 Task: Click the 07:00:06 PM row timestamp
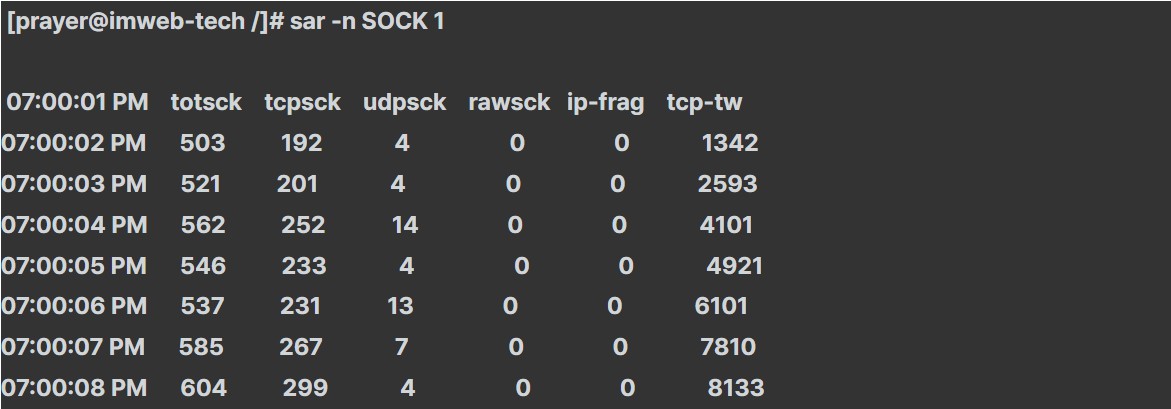point(74,306)
